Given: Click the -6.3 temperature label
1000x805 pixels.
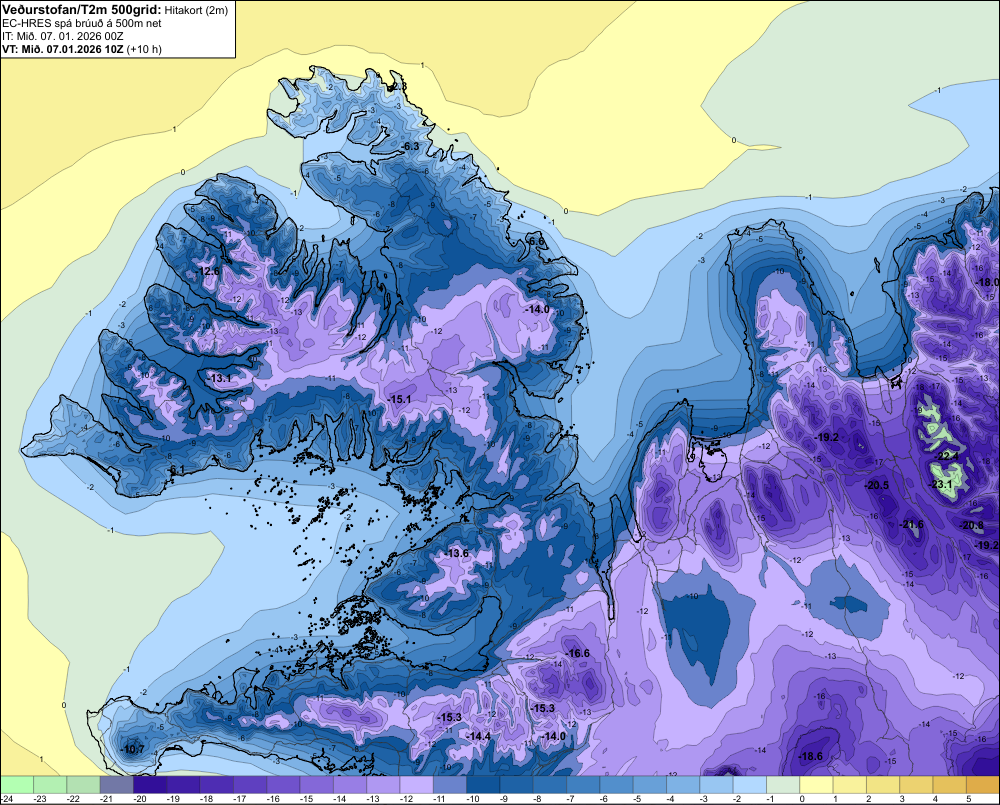Looking at the screenshot, I should 410,147.
